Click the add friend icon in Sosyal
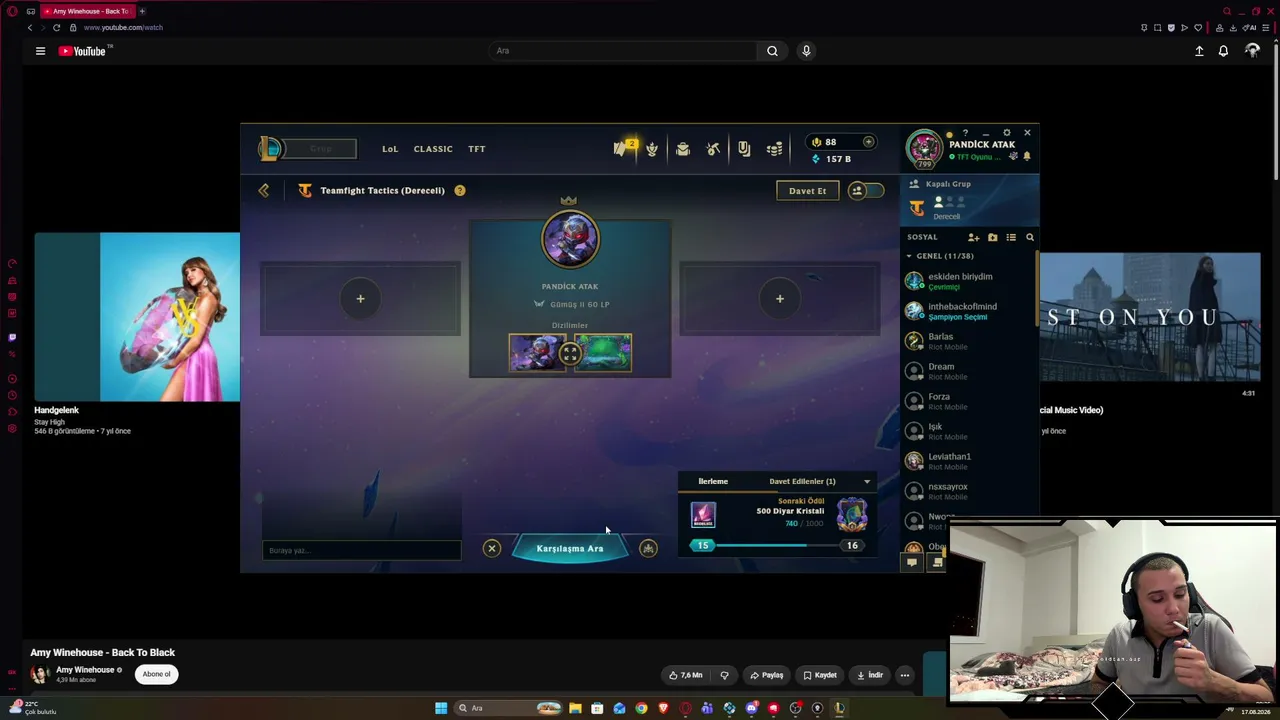Screen dimensions: 1280x720 pyautogui.click(x=973, y=237)
